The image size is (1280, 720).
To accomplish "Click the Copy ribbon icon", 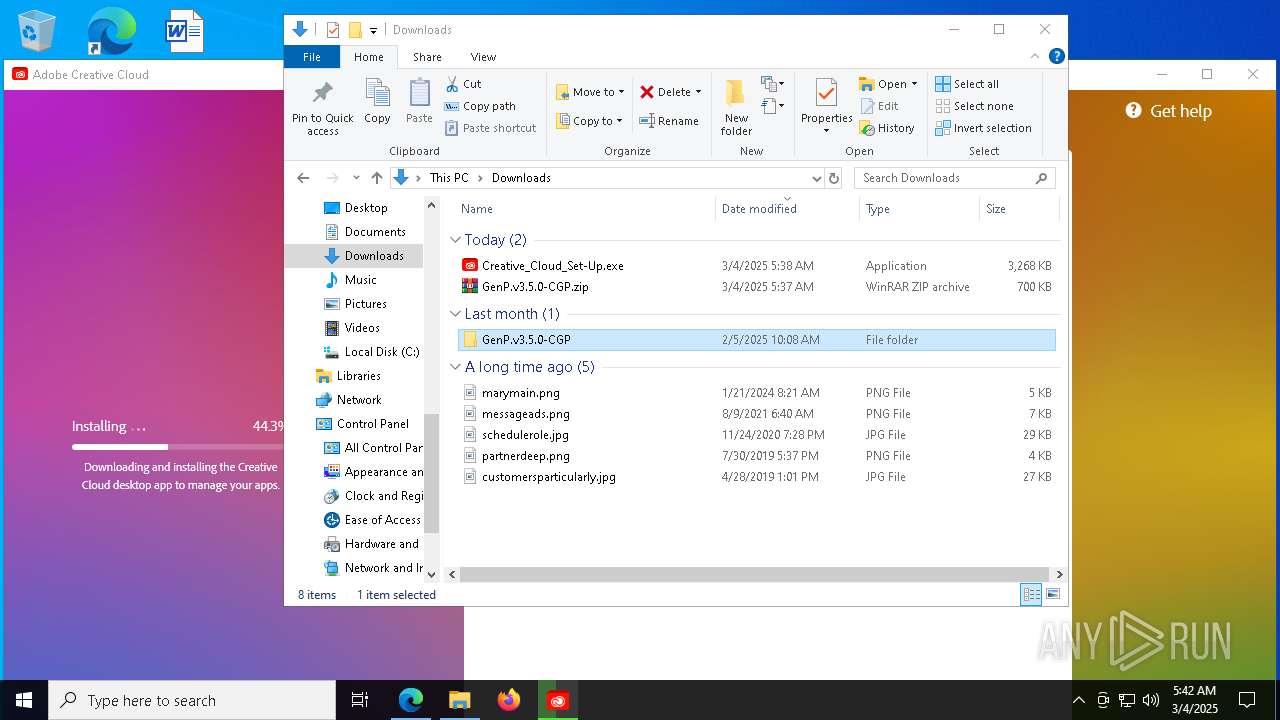I will point(377,92).
